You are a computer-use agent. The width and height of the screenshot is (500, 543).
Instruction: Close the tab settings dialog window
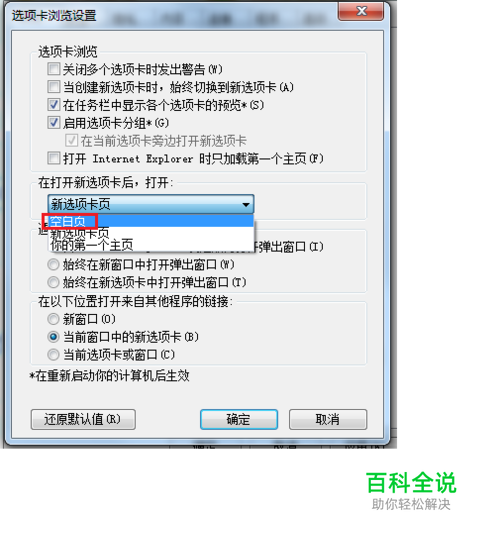(x=361, y=11)
